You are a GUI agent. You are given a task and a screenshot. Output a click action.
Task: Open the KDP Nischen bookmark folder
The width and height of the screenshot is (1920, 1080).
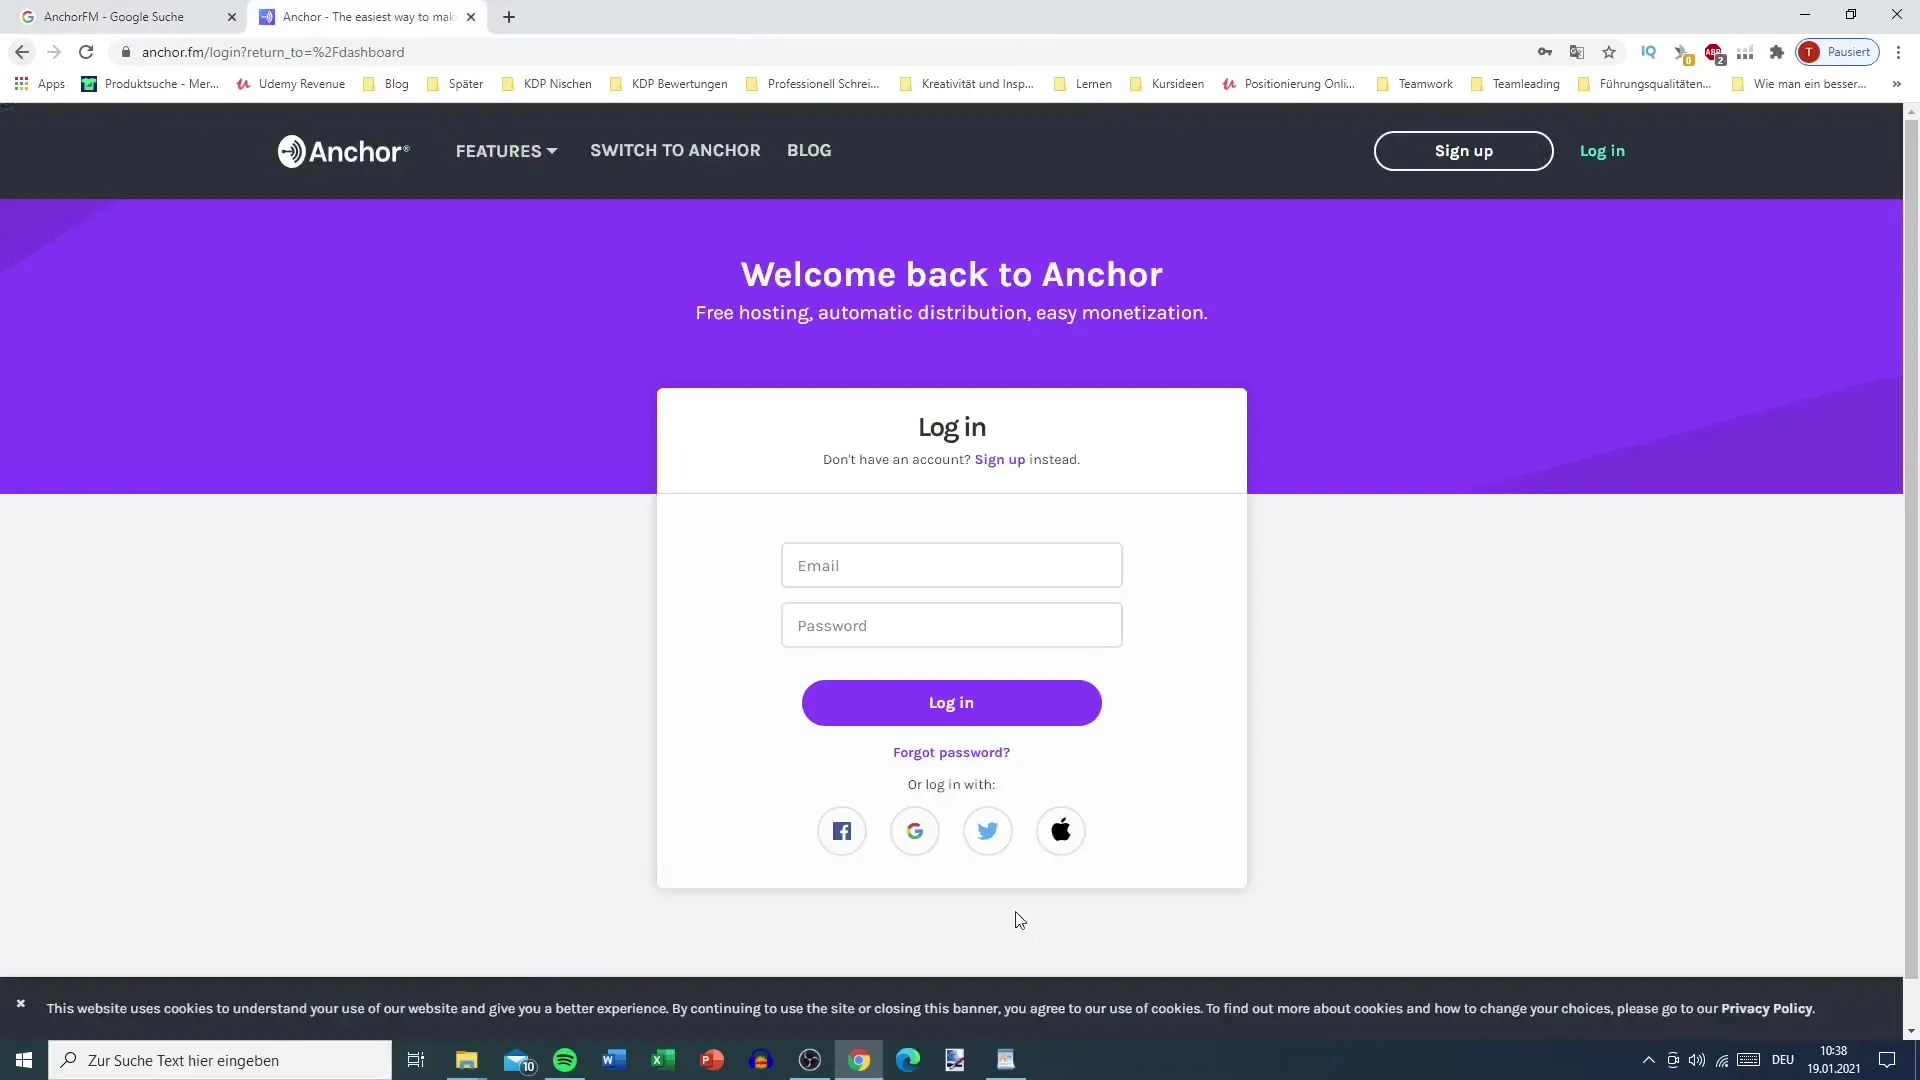[546, 84]
